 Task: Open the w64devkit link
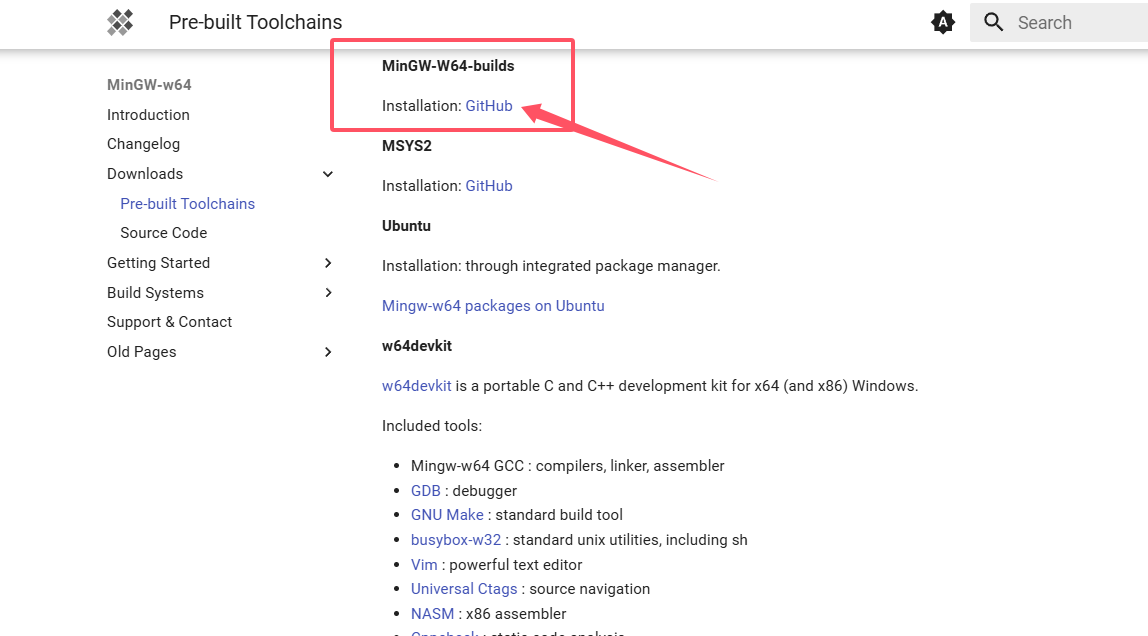[x=417, y=386]
